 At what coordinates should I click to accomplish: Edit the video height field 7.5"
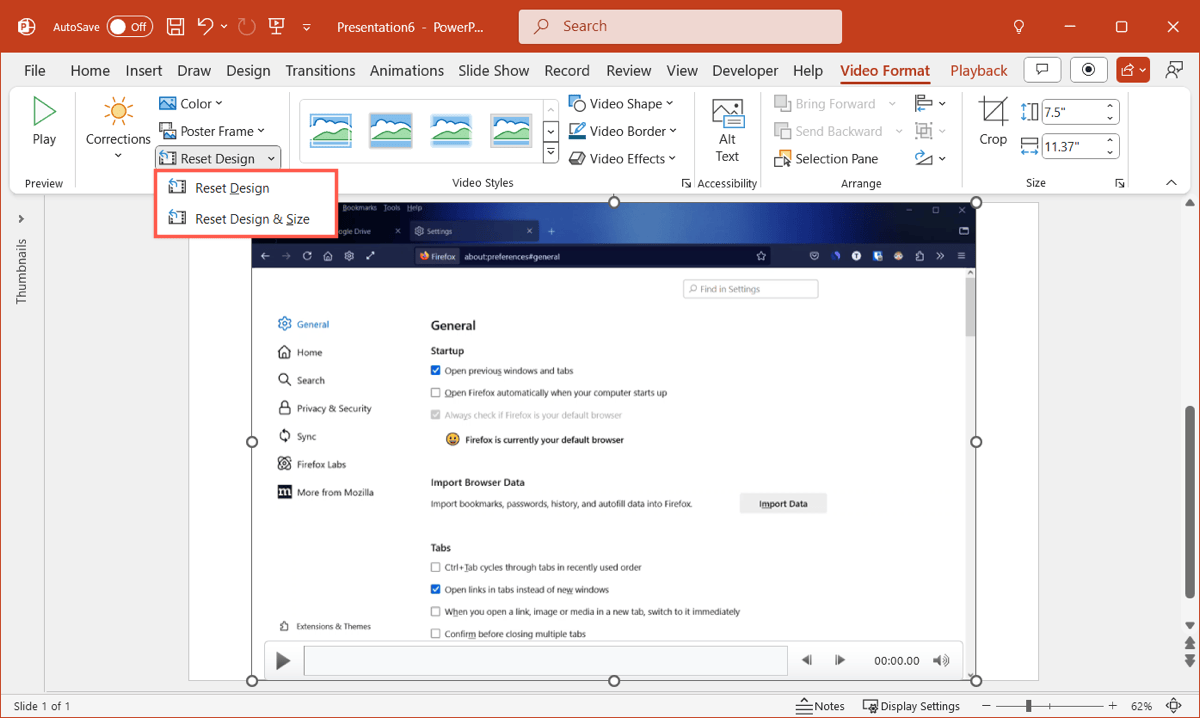1072,112
